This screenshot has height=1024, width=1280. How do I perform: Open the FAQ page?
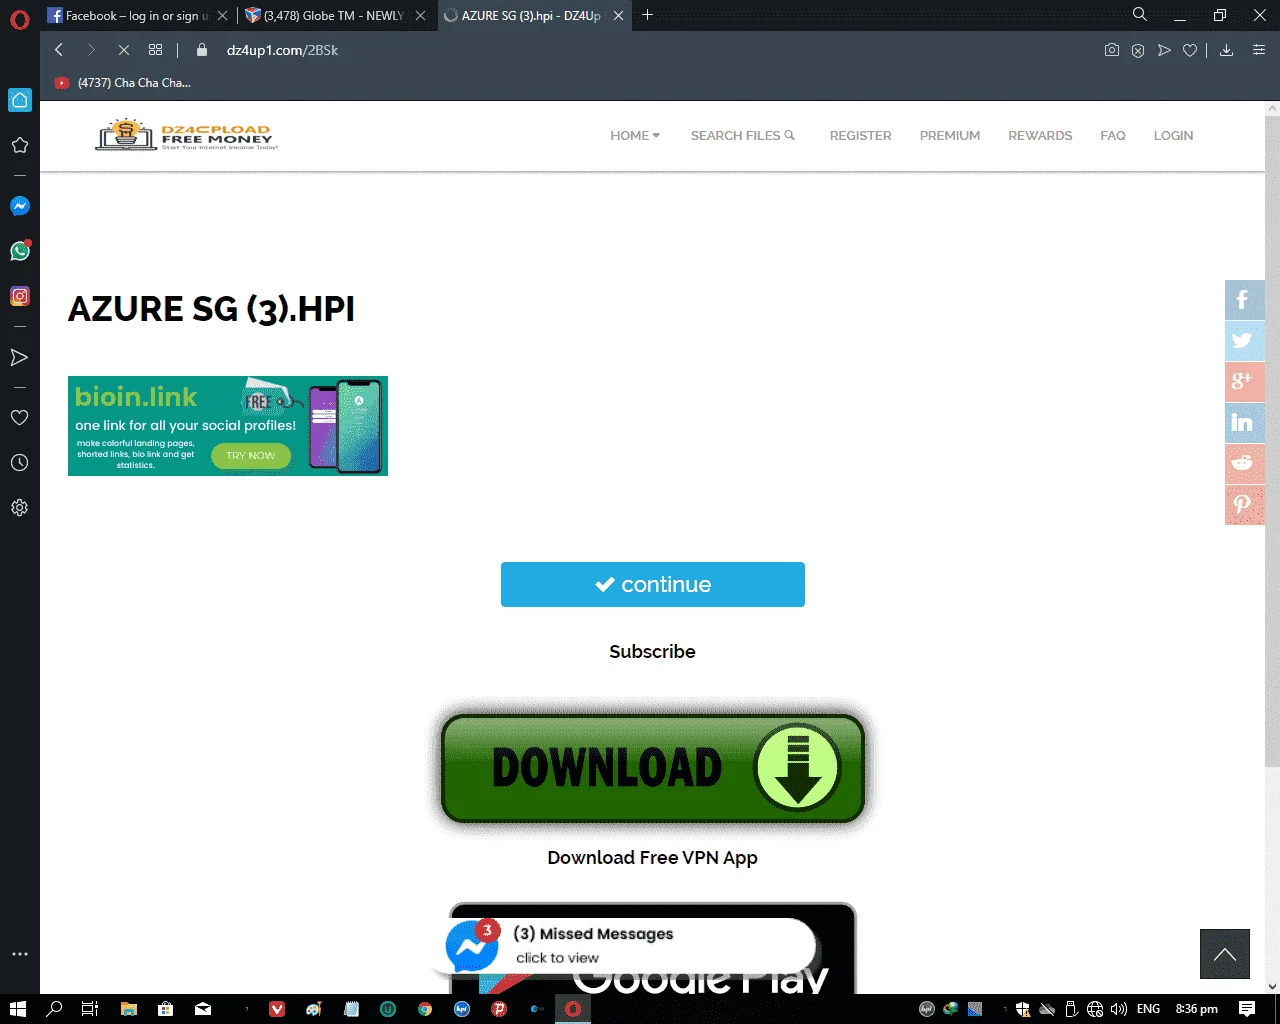pos(1113,136)
